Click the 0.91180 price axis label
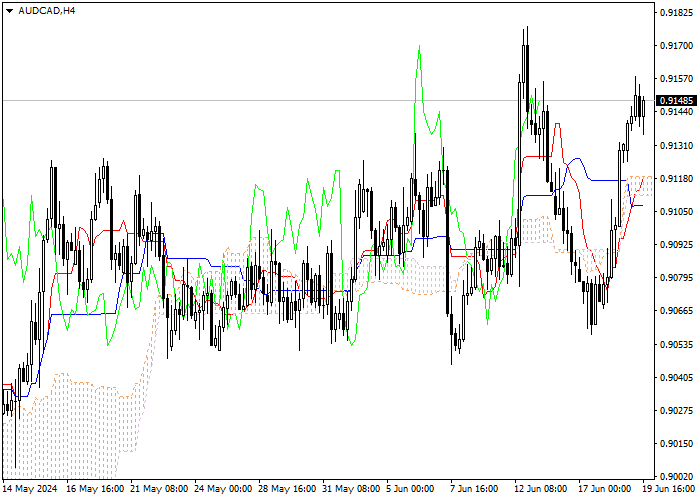The image size is (700, 500). [x=676, y=179]
